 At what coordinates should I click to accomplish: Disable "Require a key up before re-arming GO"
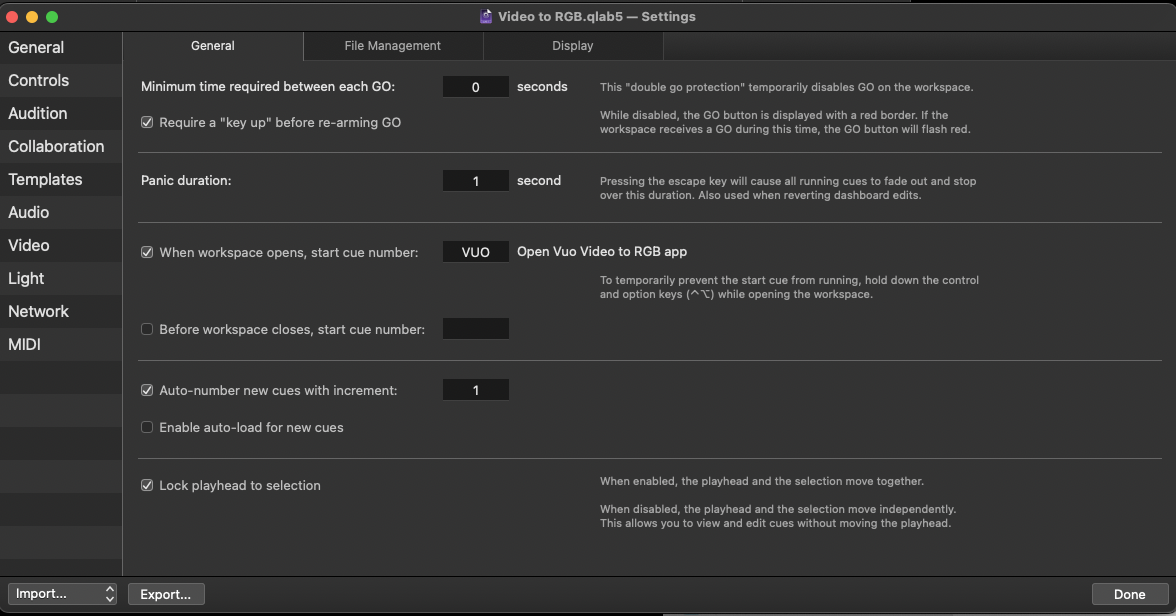[146, 122]
